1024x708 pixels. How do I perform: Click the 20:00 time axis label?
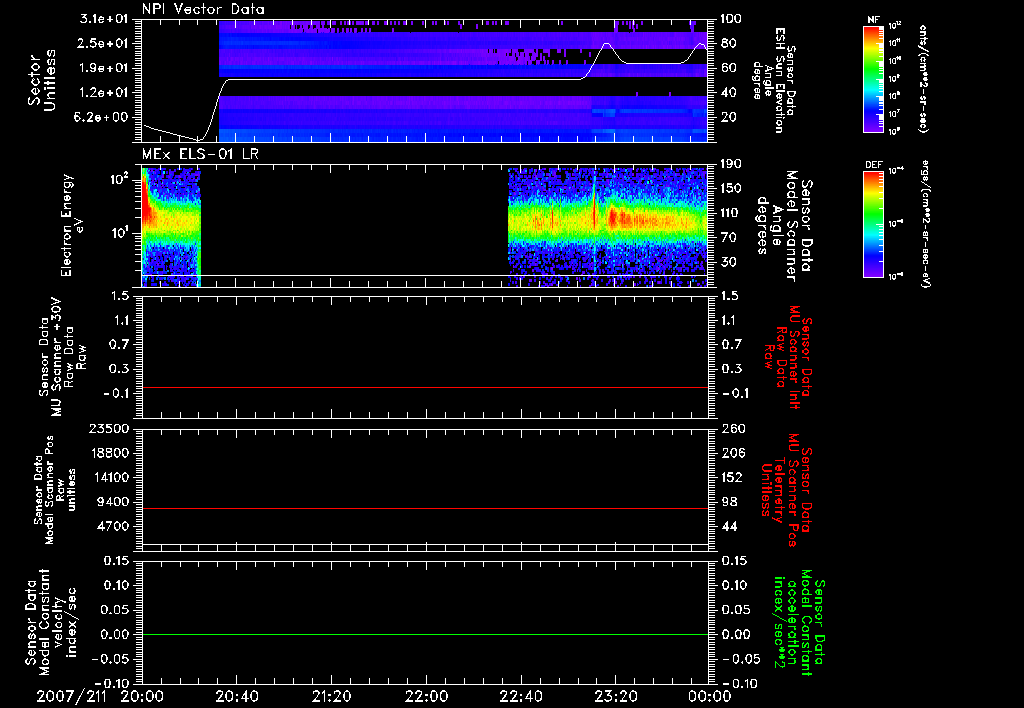tap(142, 697)
